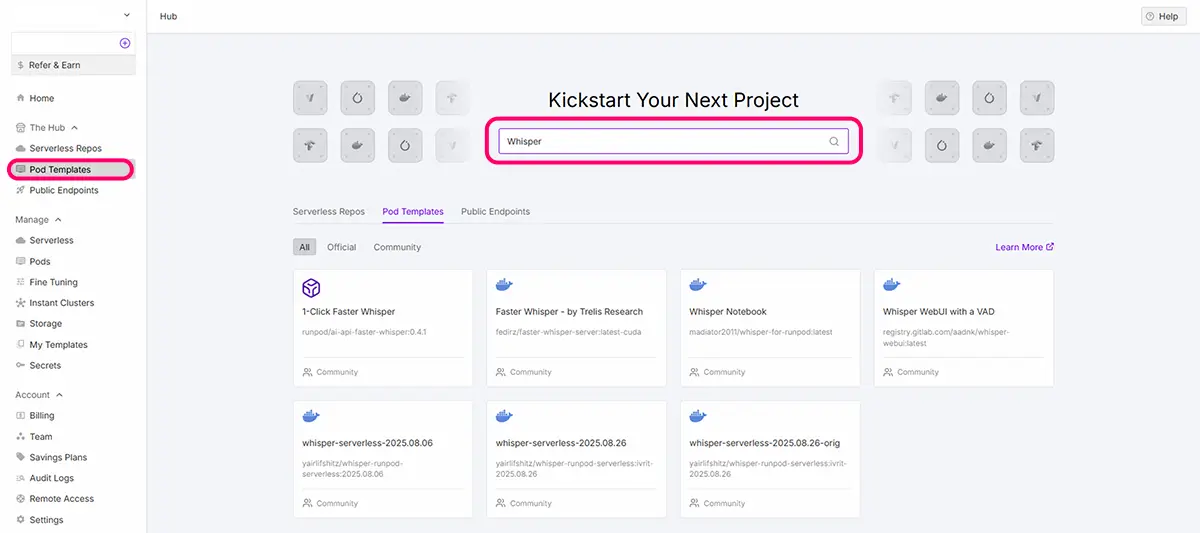1200x533 pixels.
Task: Open Storage in the Manage section
Action: pos(45,324)
